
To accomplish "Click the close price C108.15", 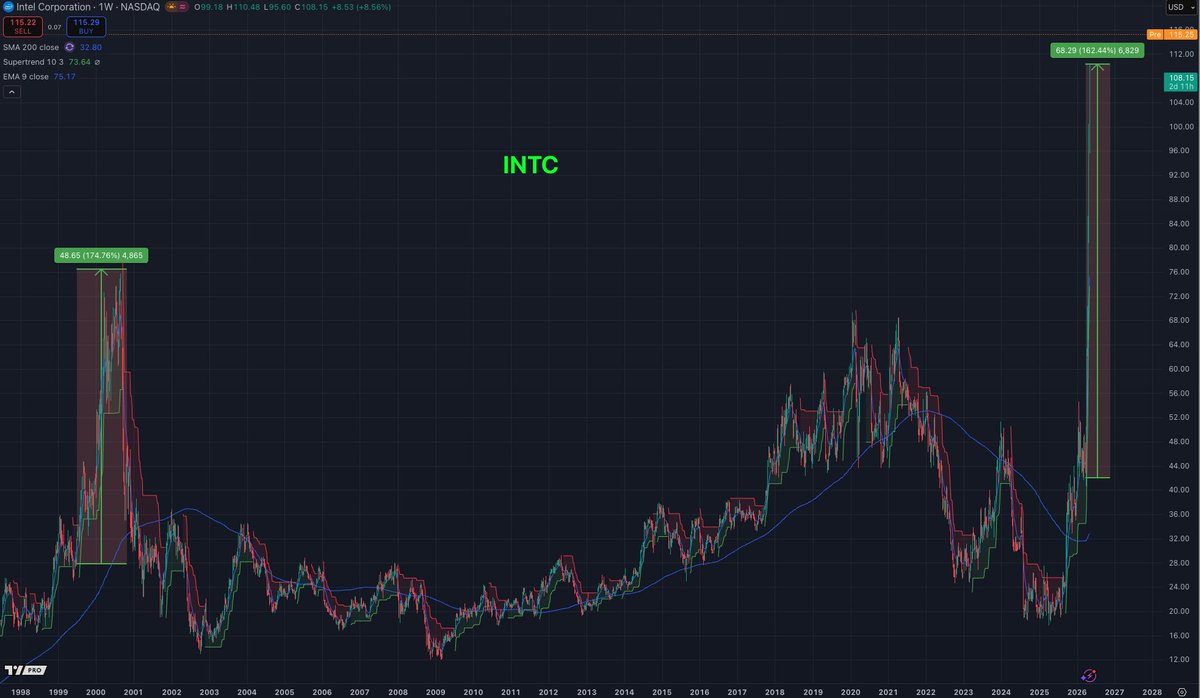I will coord(311,7).
